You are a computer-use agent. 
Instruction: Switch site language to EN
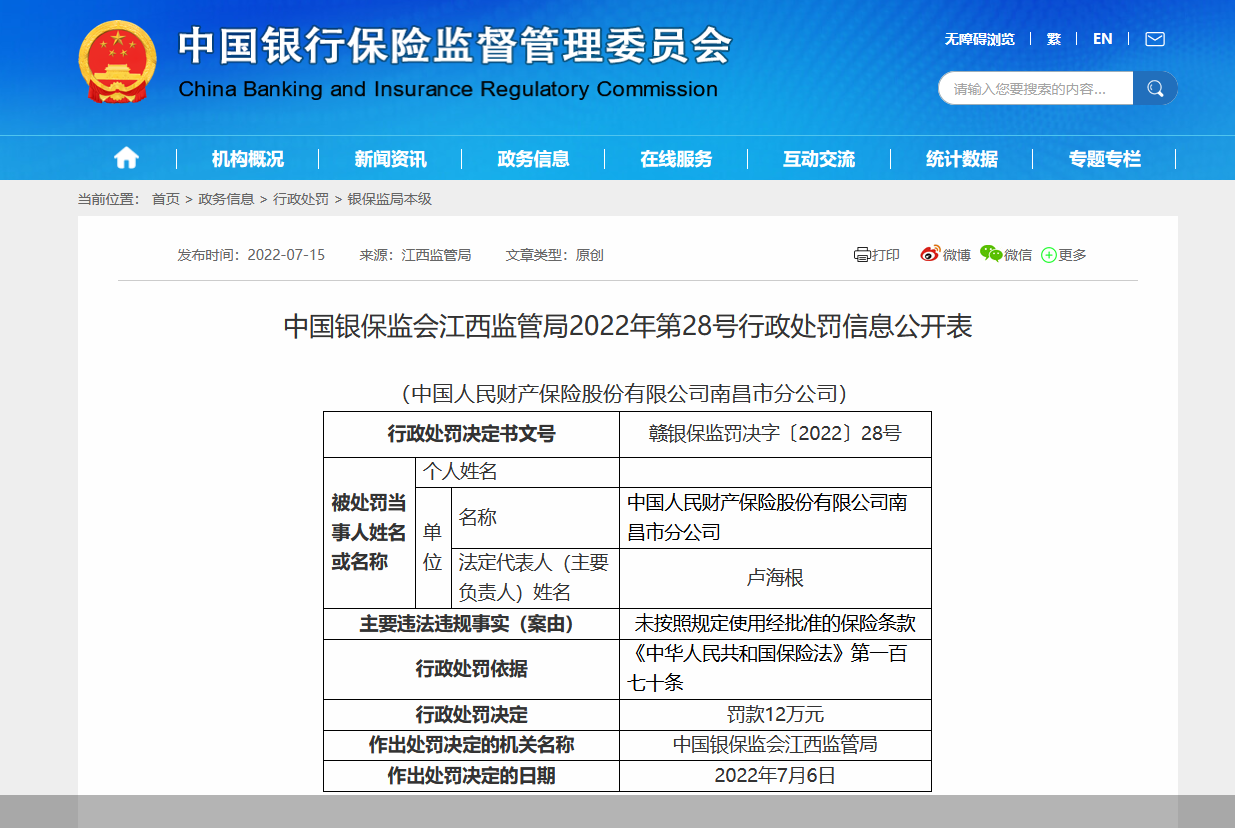click(x=1102, y=39)
